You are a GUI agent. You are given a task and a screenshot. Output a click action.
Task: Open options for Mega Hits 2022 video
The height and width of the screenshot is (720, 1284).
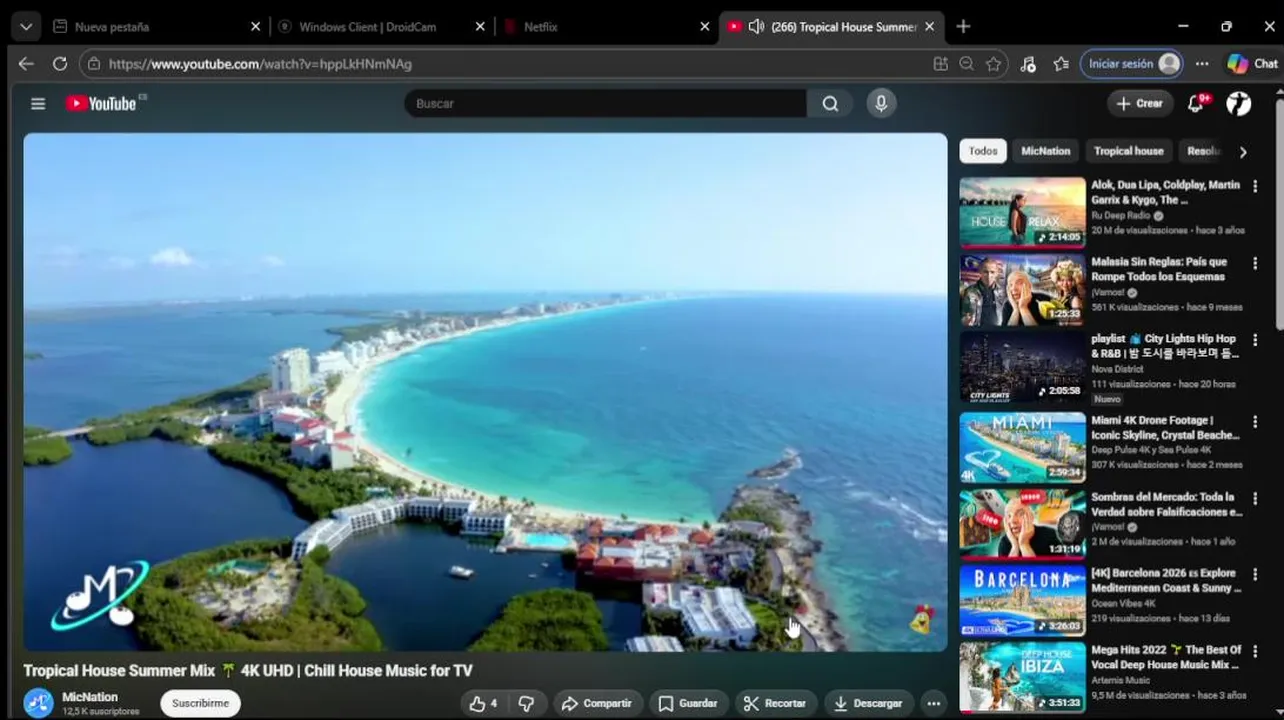click(x=1255, y=651)
